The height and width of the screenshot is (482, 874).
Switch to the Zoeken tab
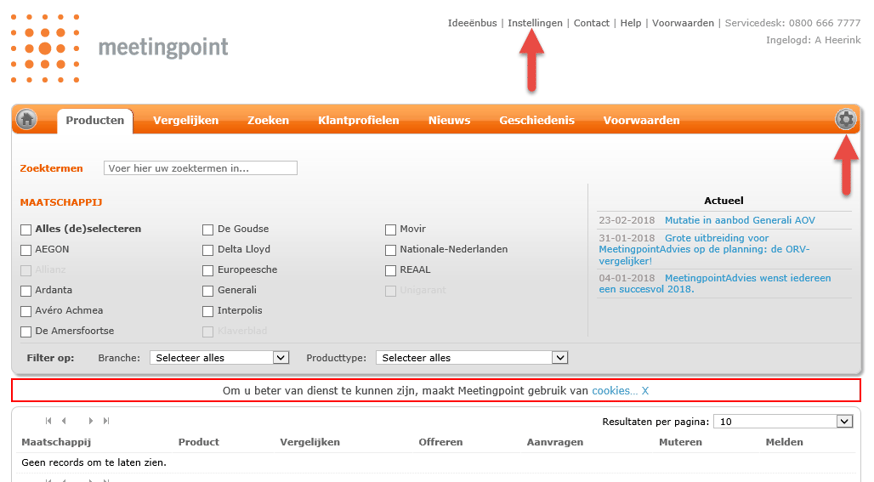click(x=268, y=120)
